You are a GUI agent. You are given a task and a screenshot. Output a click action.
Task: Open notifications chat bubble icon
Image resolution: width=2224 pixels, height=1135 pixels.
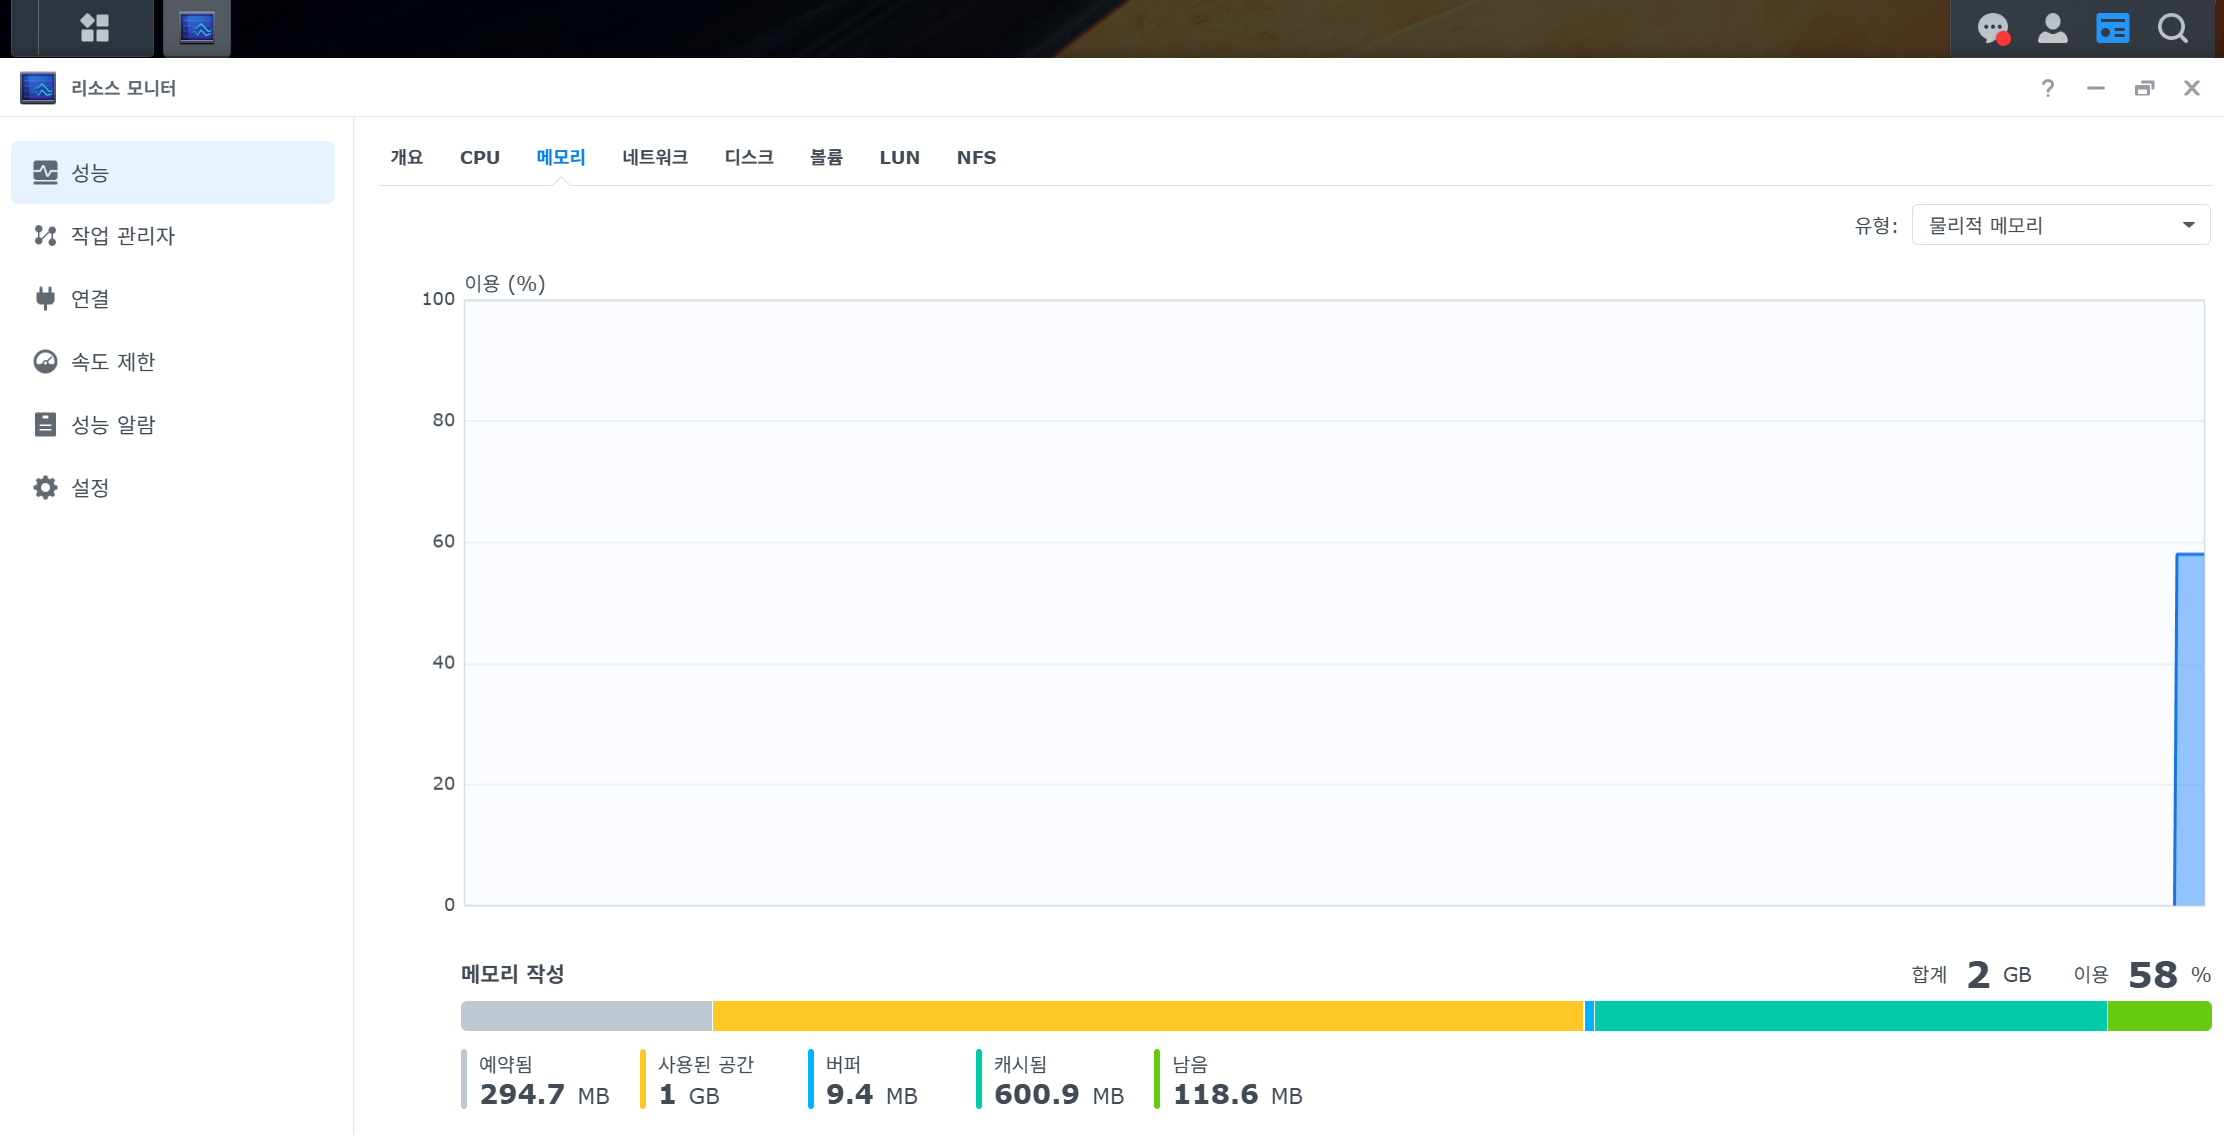[x=1993, y=28]
